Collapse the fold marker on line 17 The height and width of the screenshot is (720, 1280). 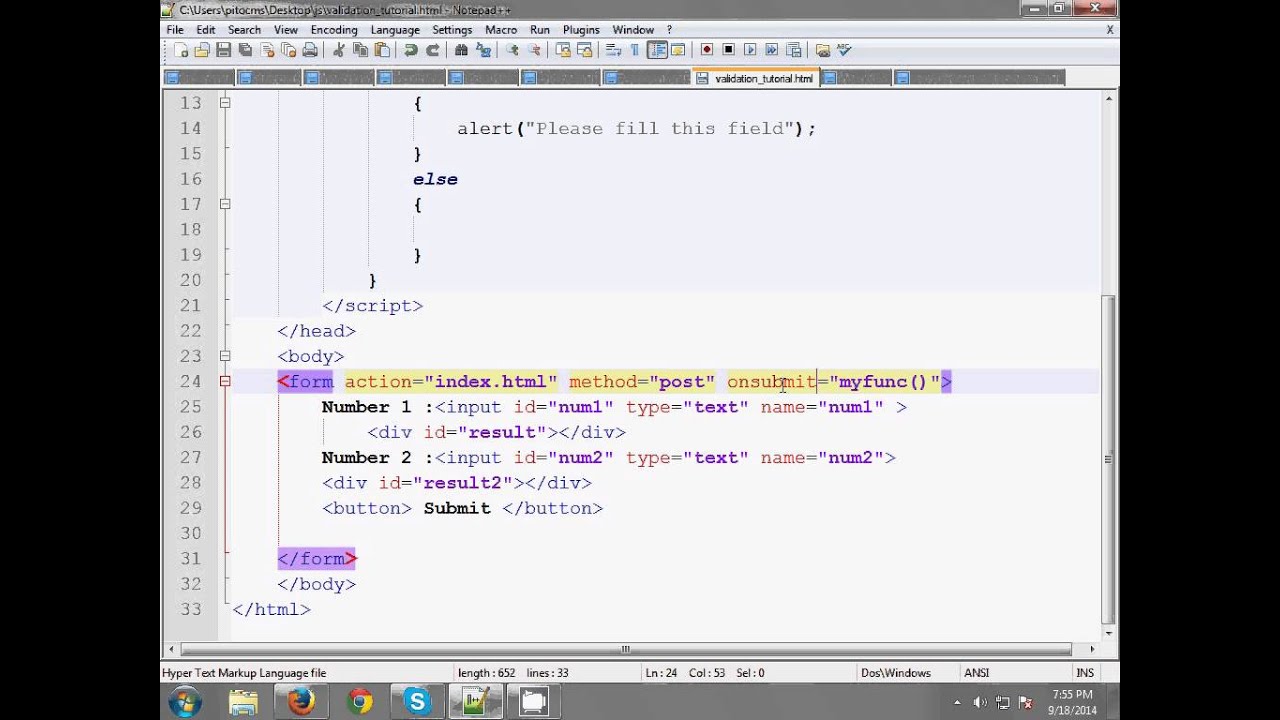tap(225, 204)
